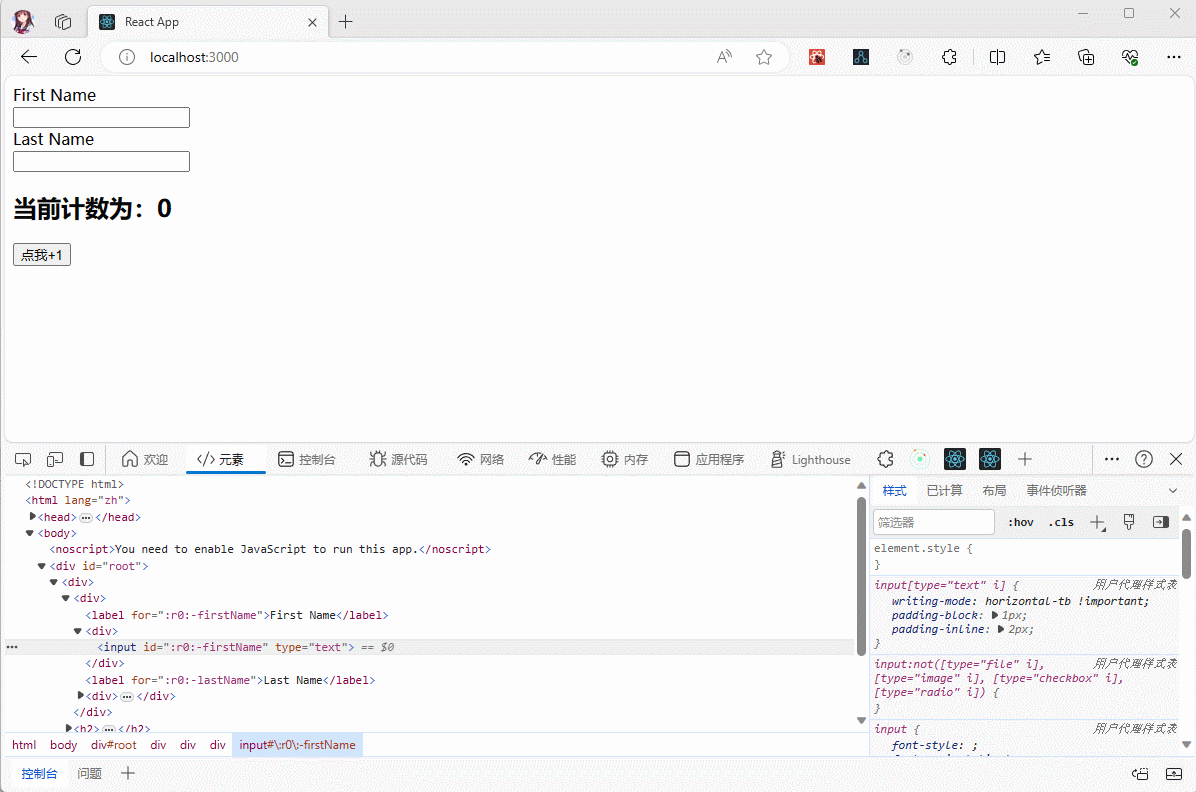
Task: Click the 筛选器 style filter field
Action: point(933,522)
